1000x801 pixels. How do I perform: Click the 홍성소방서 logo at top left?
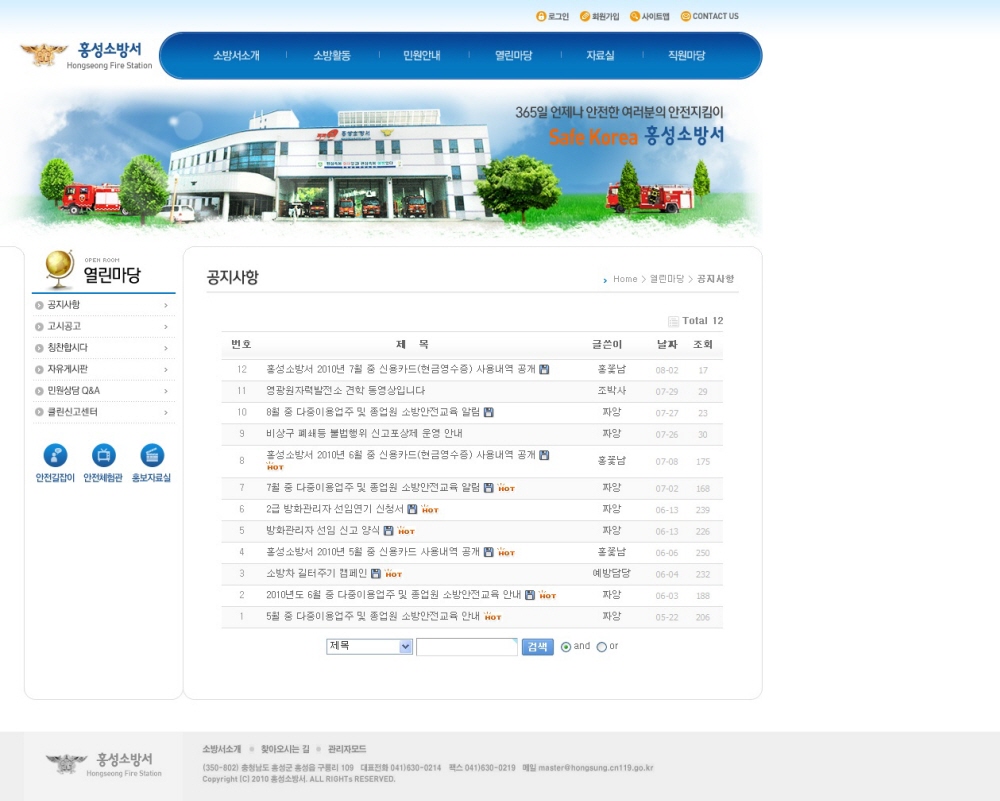pyautogui.click(x=87, y=55)
